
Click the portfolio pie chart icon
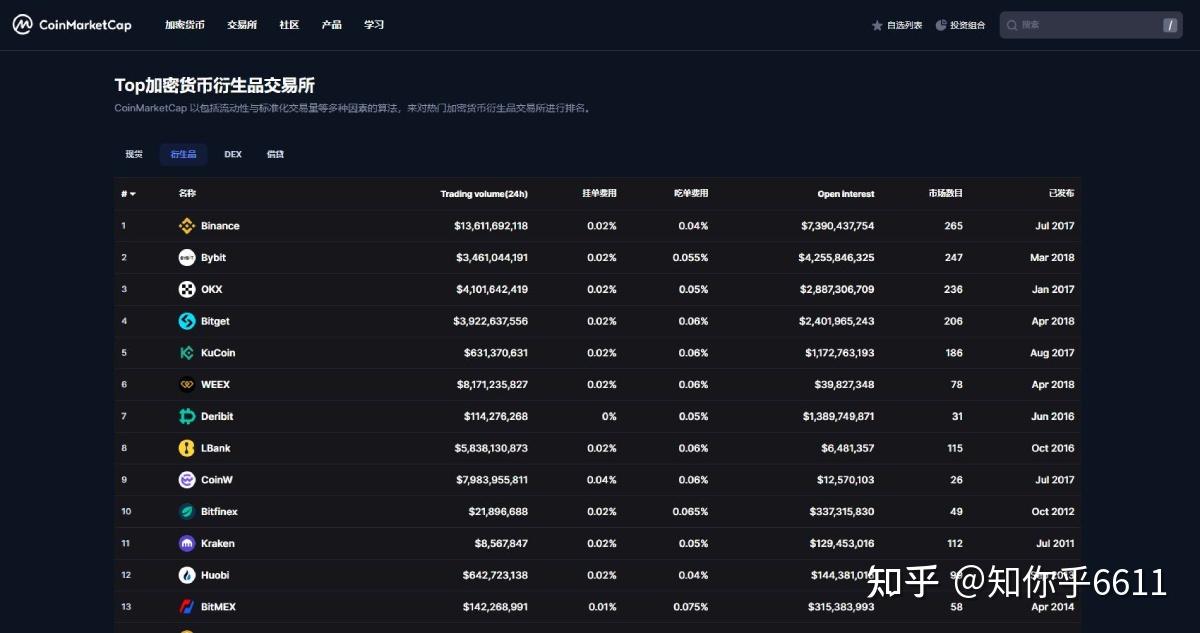[941, 25]
